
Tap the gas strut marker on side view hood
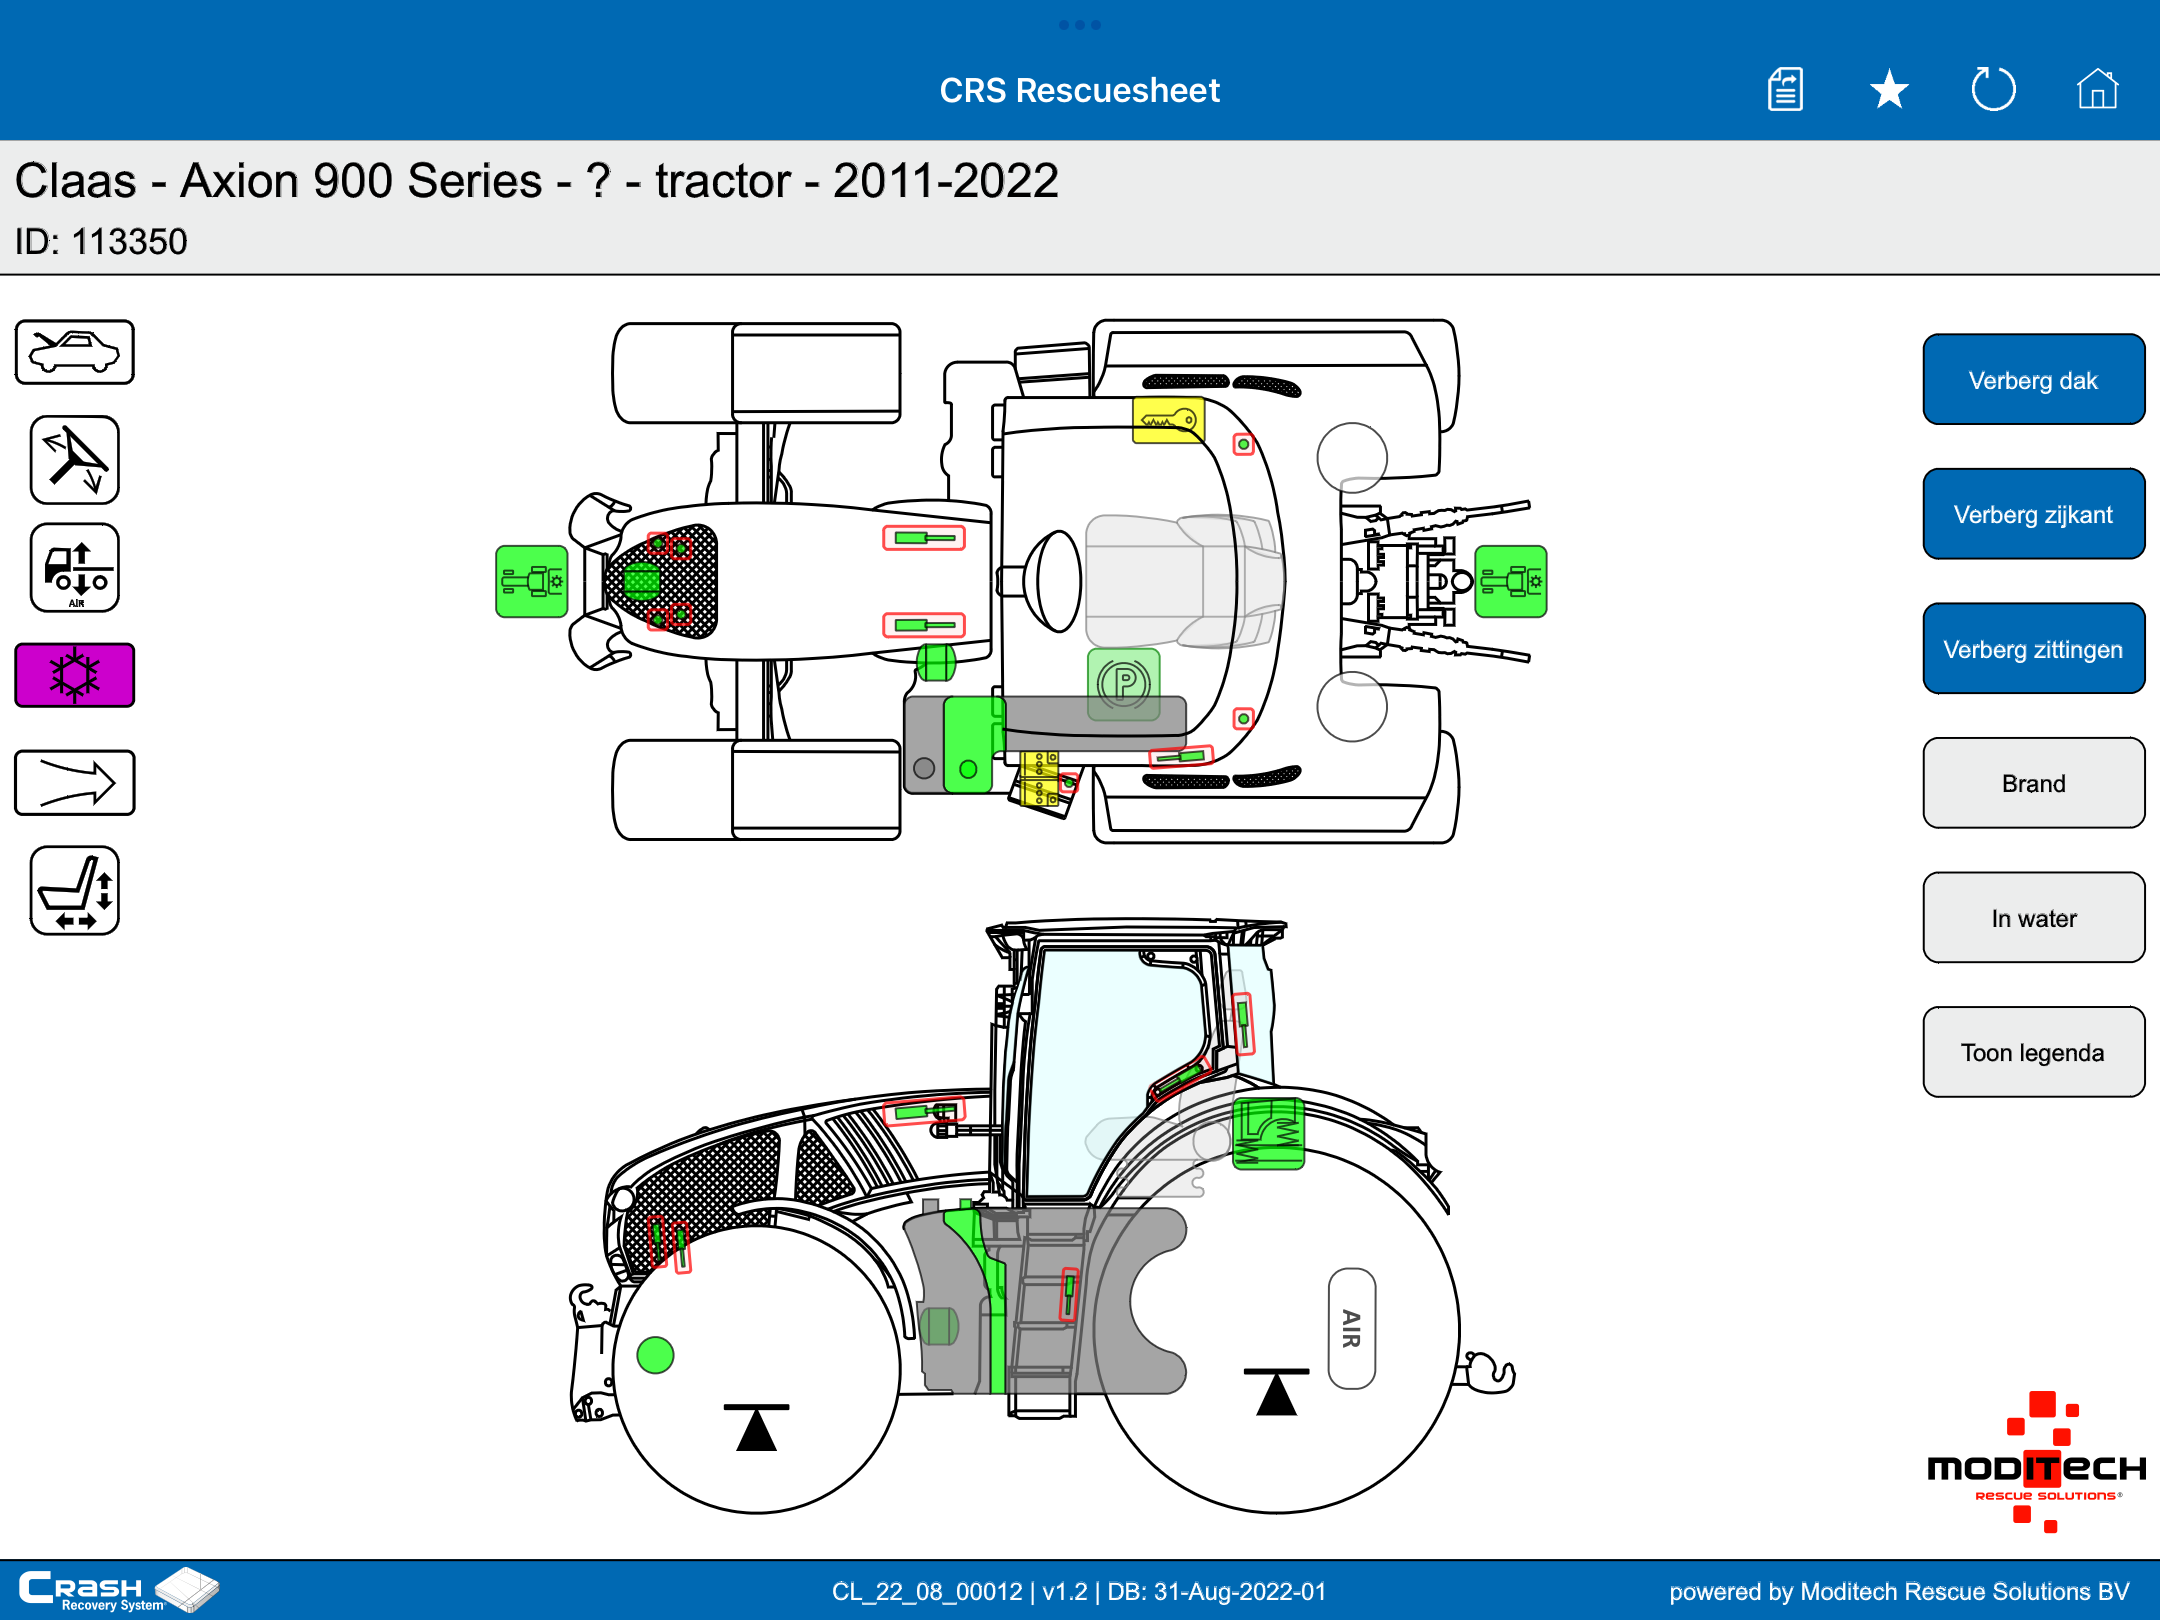point(924,1112)
